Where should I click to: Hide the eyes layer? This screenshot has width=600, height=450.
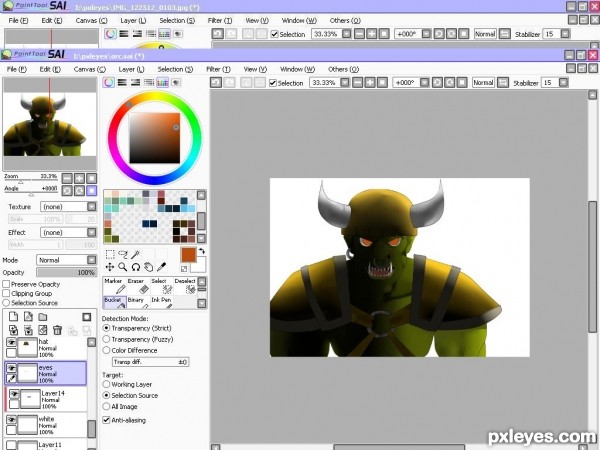pyautogui.click(x=11, y=368)
